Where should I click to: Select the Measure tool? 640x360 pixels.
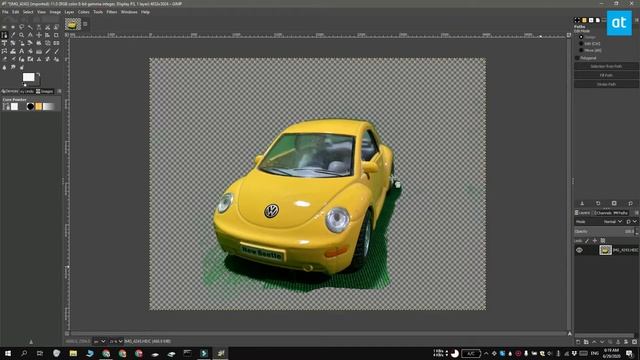click(x=30, y=35)
